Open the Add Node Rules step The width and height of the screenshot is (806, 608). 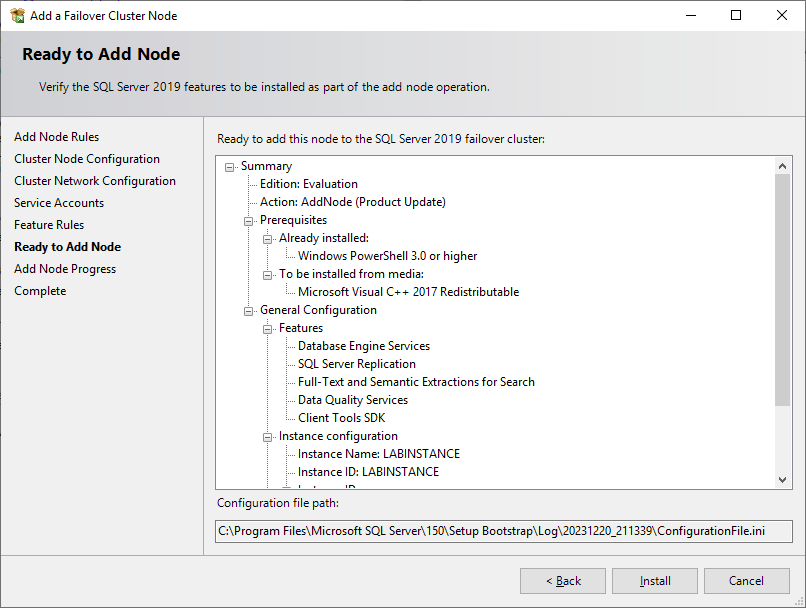[57, 137]
